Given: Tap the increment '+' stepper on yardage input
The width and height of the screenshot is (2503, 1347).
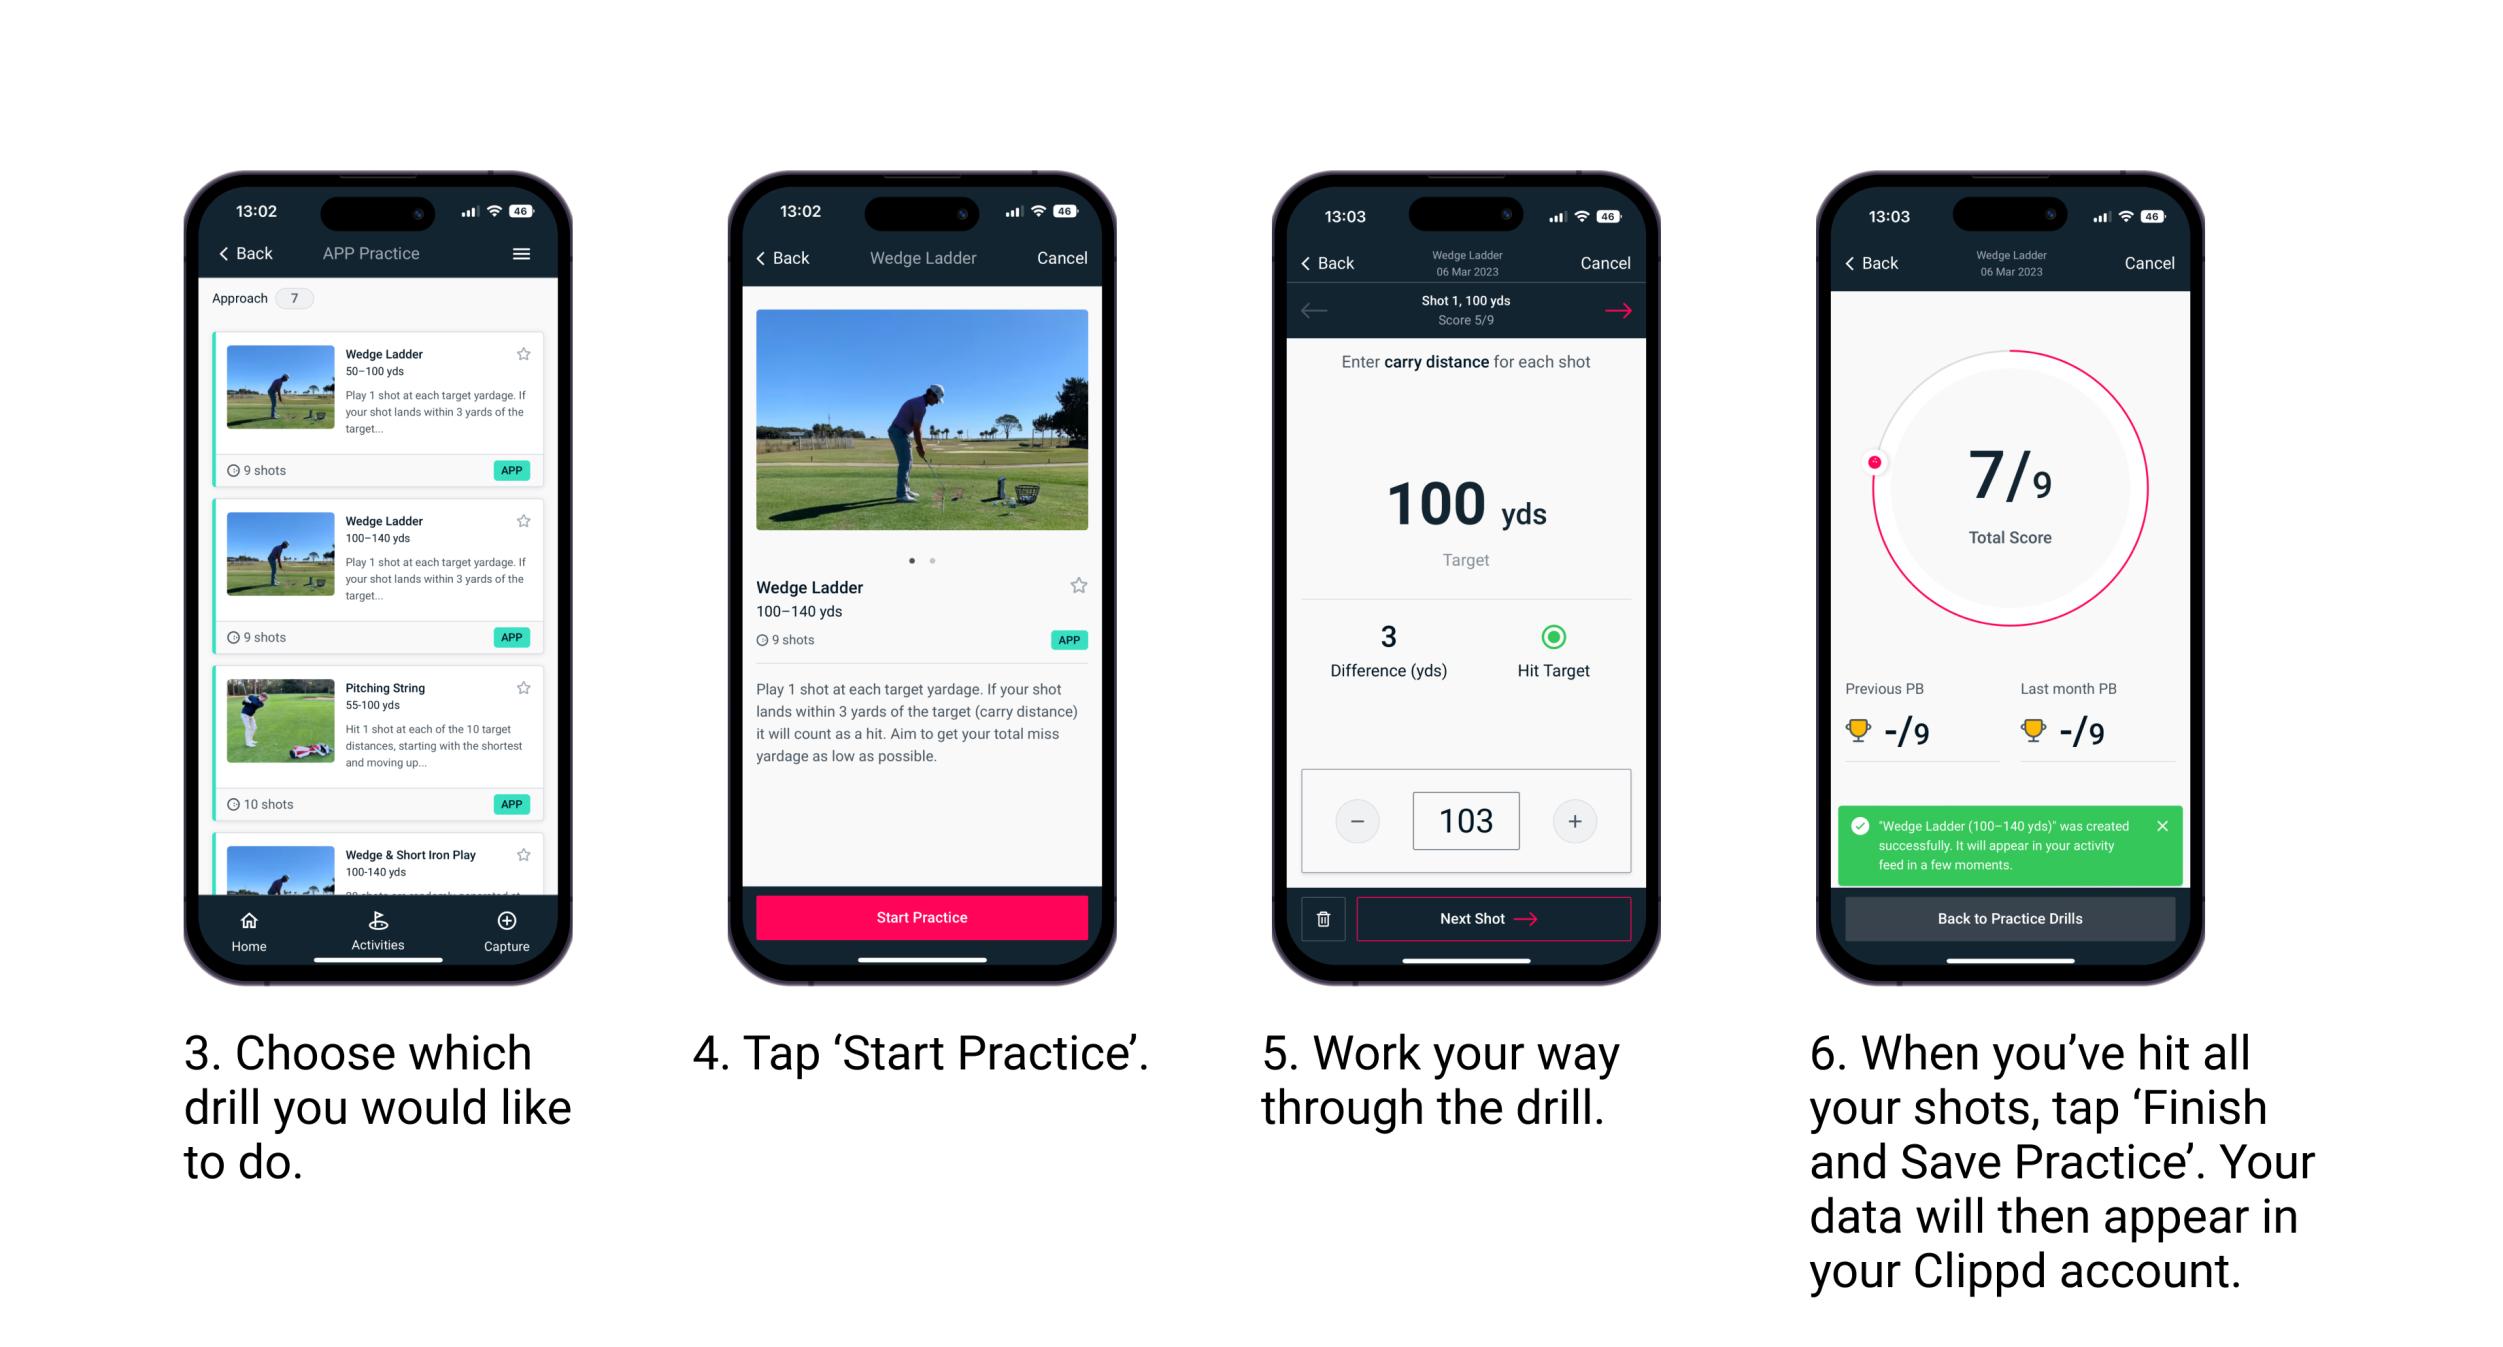Looking at the screenshot, I should click(1574, 821).
